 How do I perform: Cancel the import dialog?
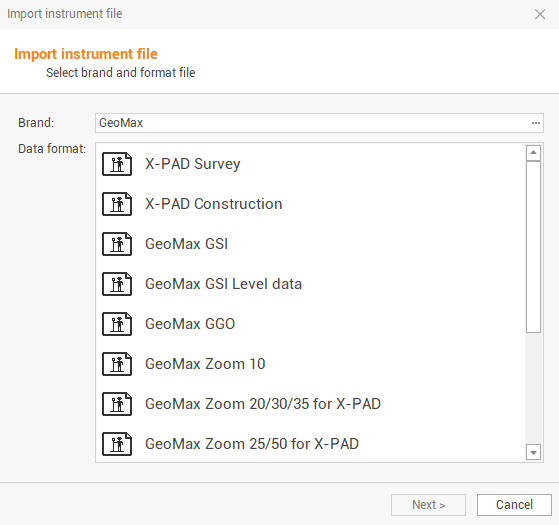pyautogui.click(x=514, y=505)
